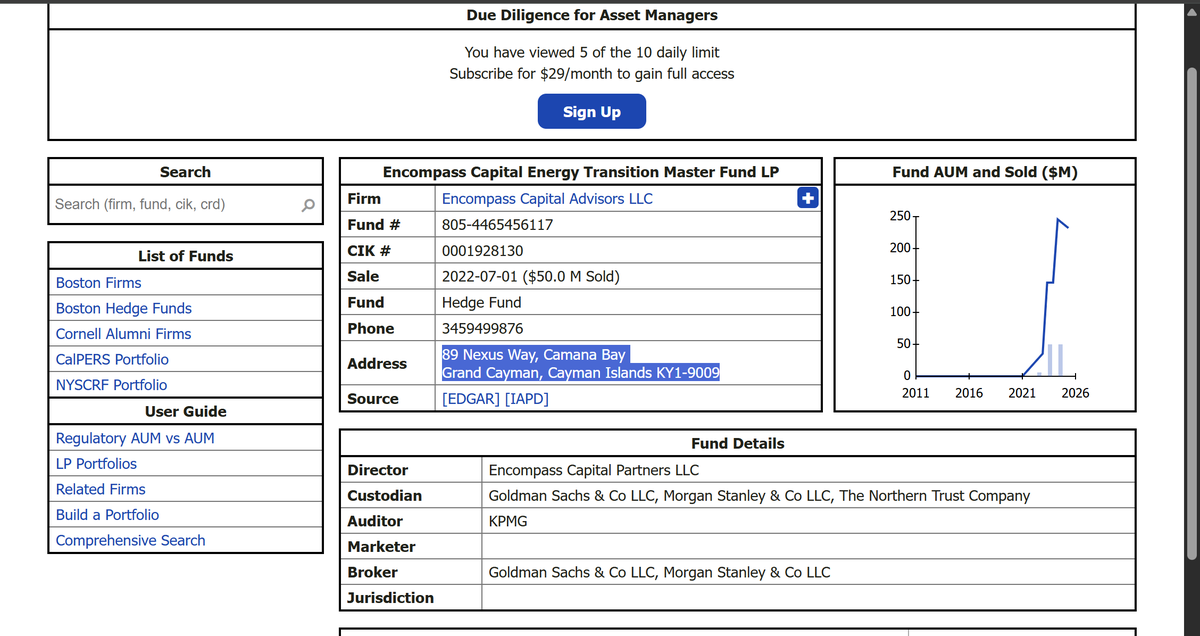Open NYSCRF Portfolio link
The height and width of the screenshot is (636, 1200).
(111, 385)
